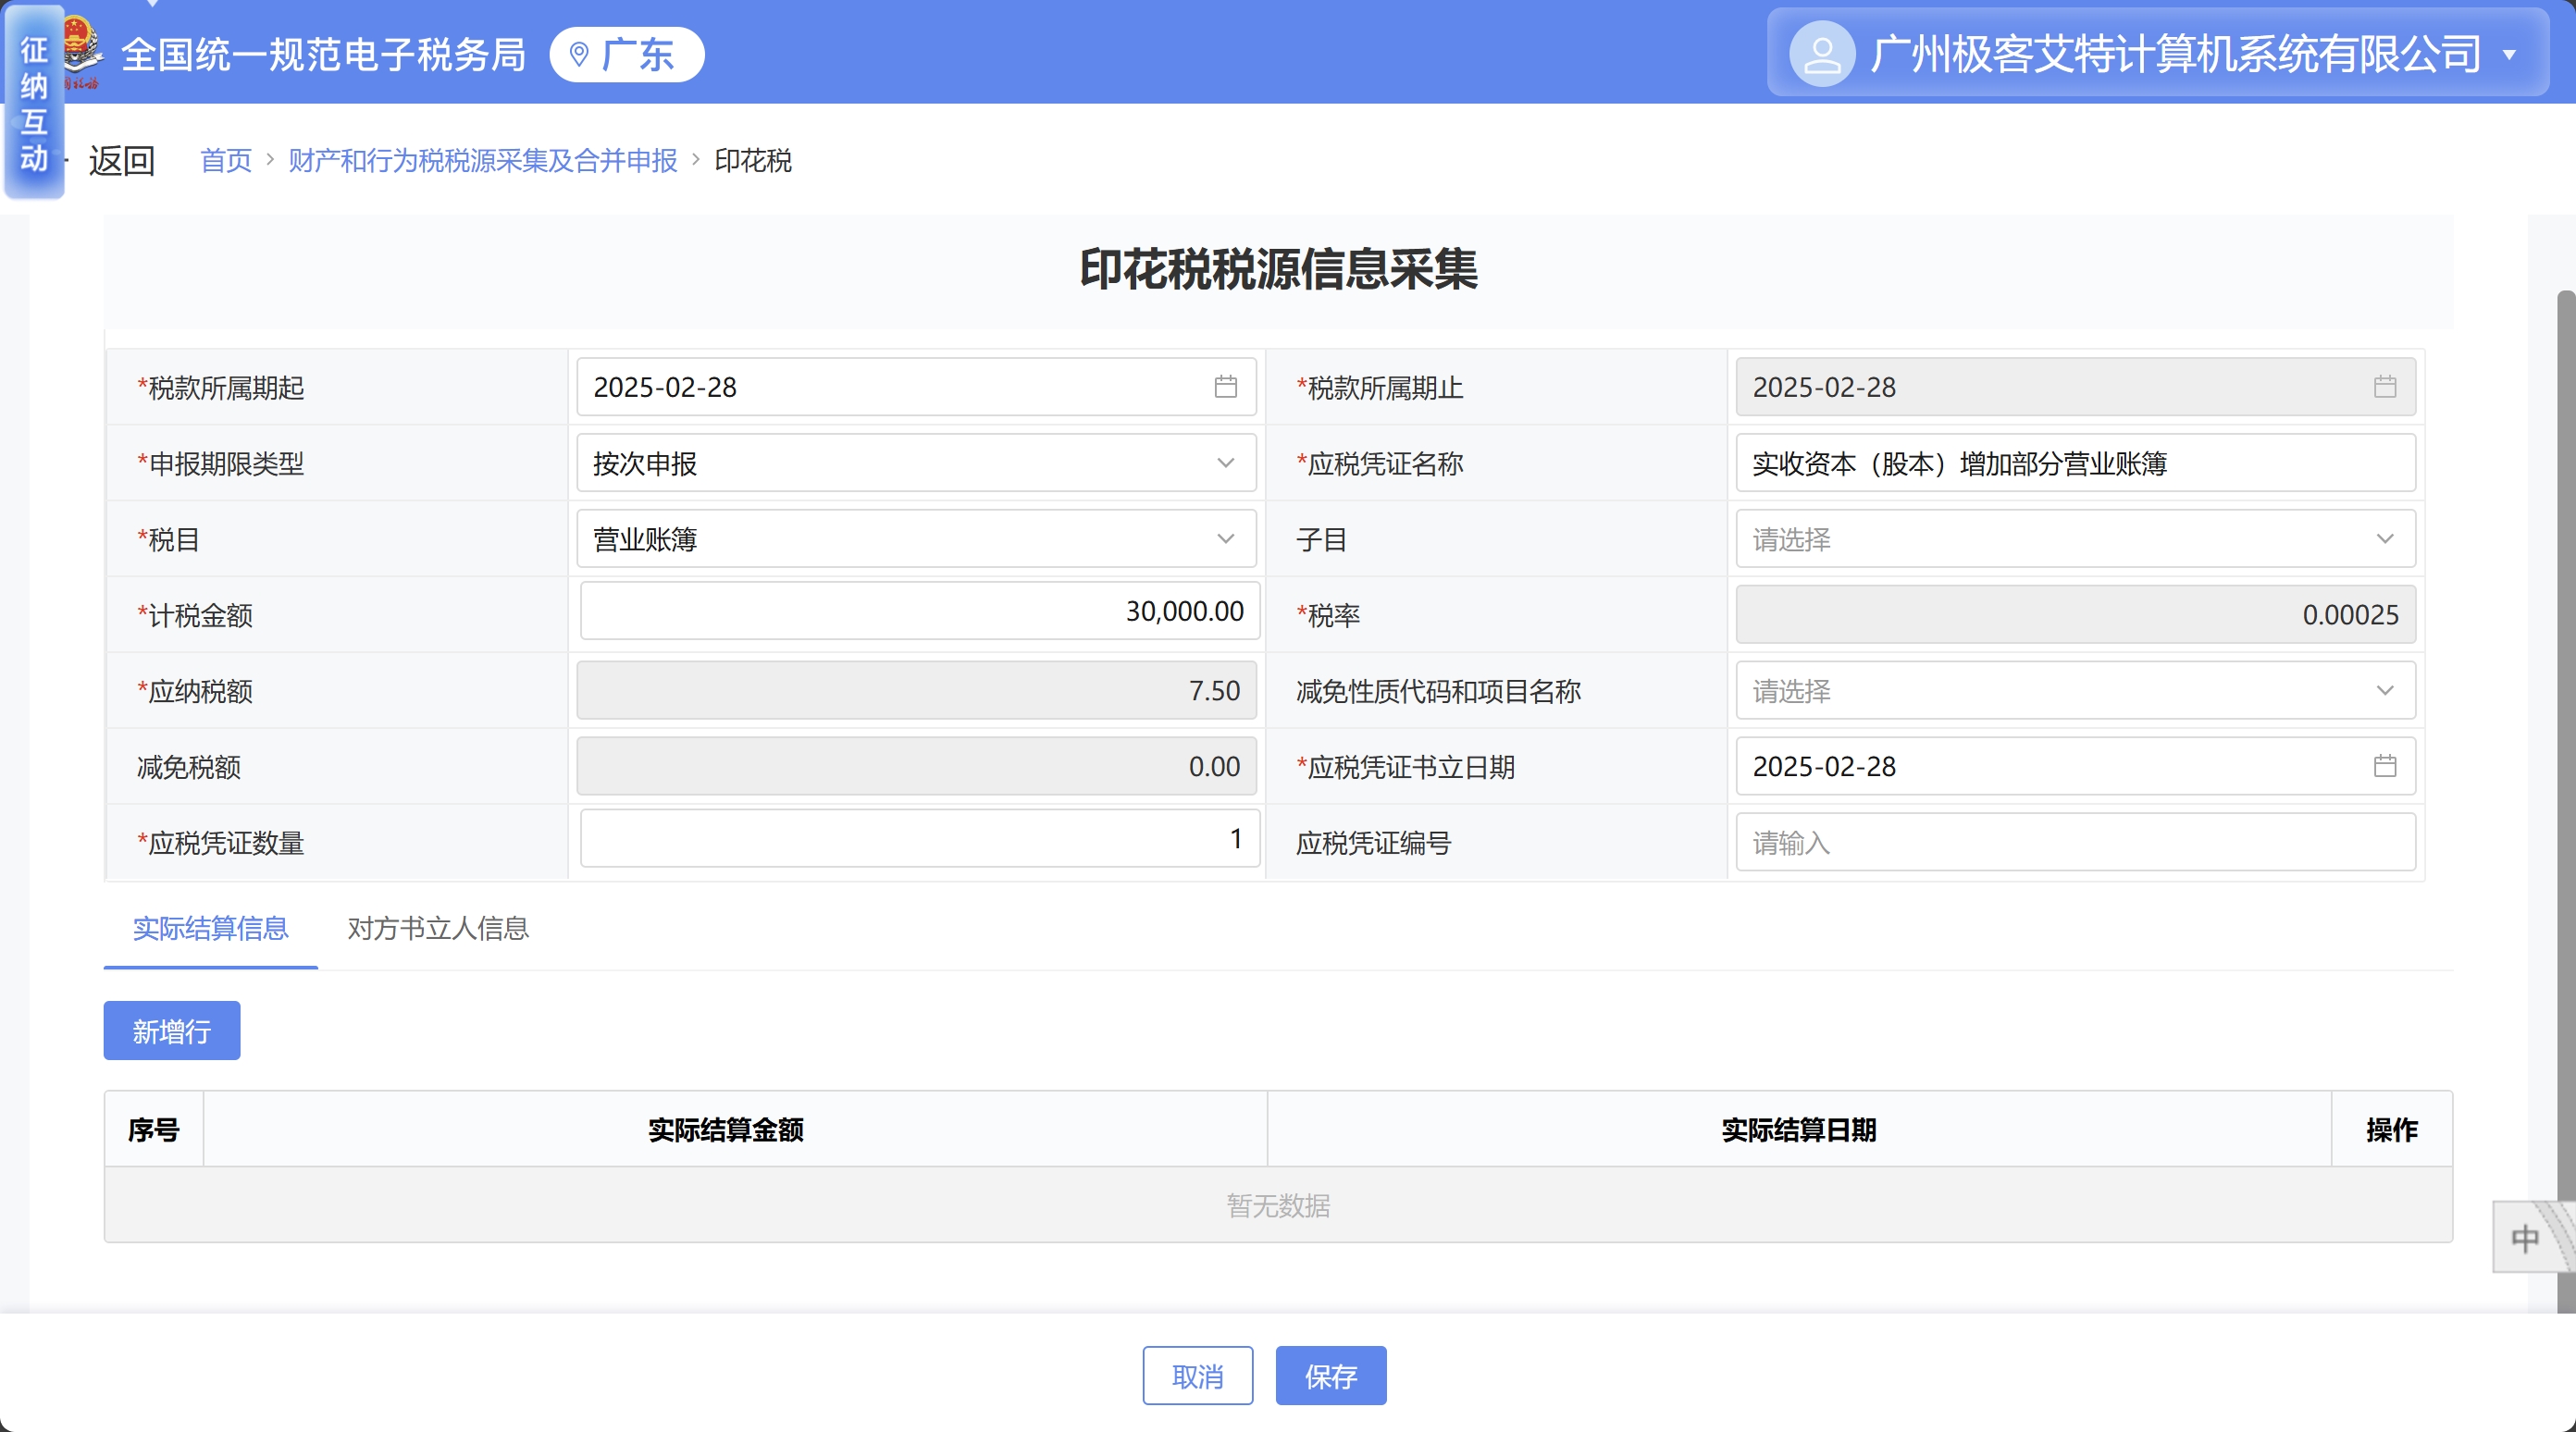The width and height of the screenshot is (2576, 1432).
Task: Click the 保存 button
Action: click(x=1330, y=1376)
